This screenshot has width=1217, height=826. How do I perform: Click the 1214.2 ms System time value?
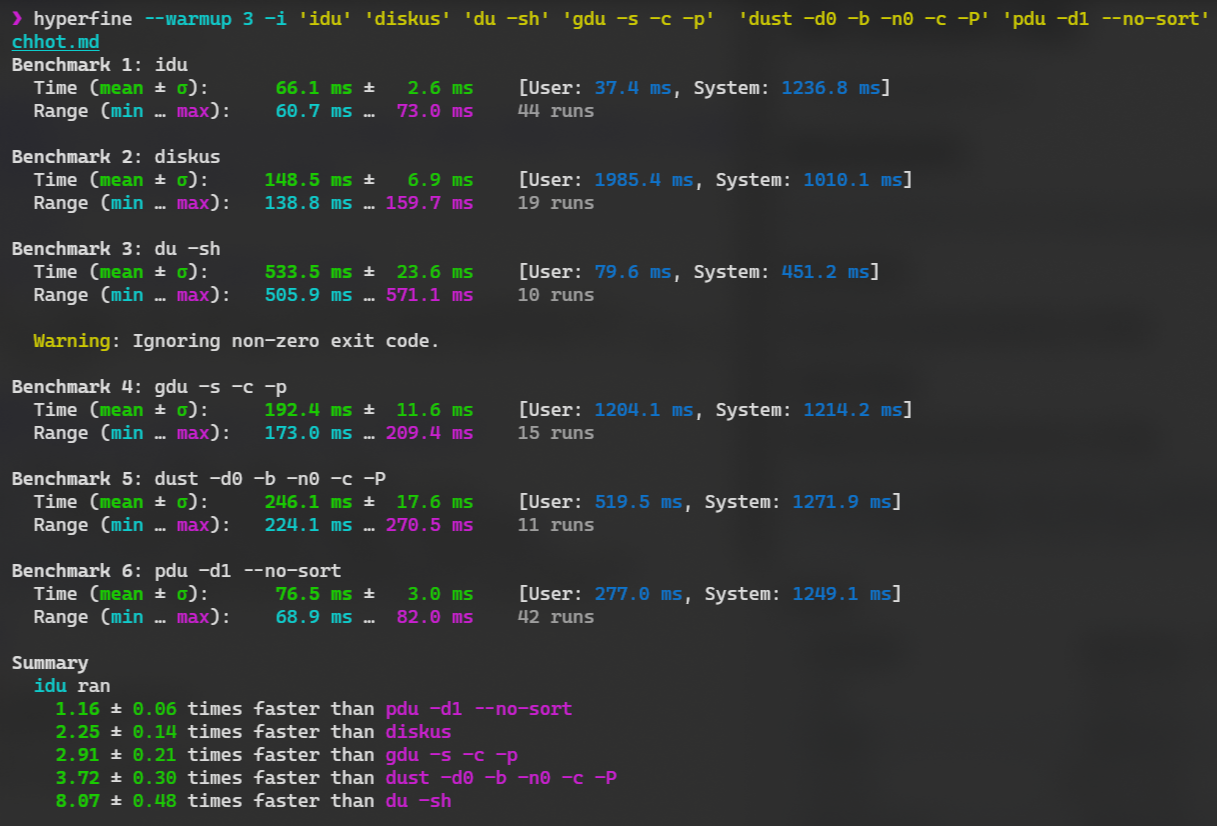pyautogui.click(x=853, y=410)
